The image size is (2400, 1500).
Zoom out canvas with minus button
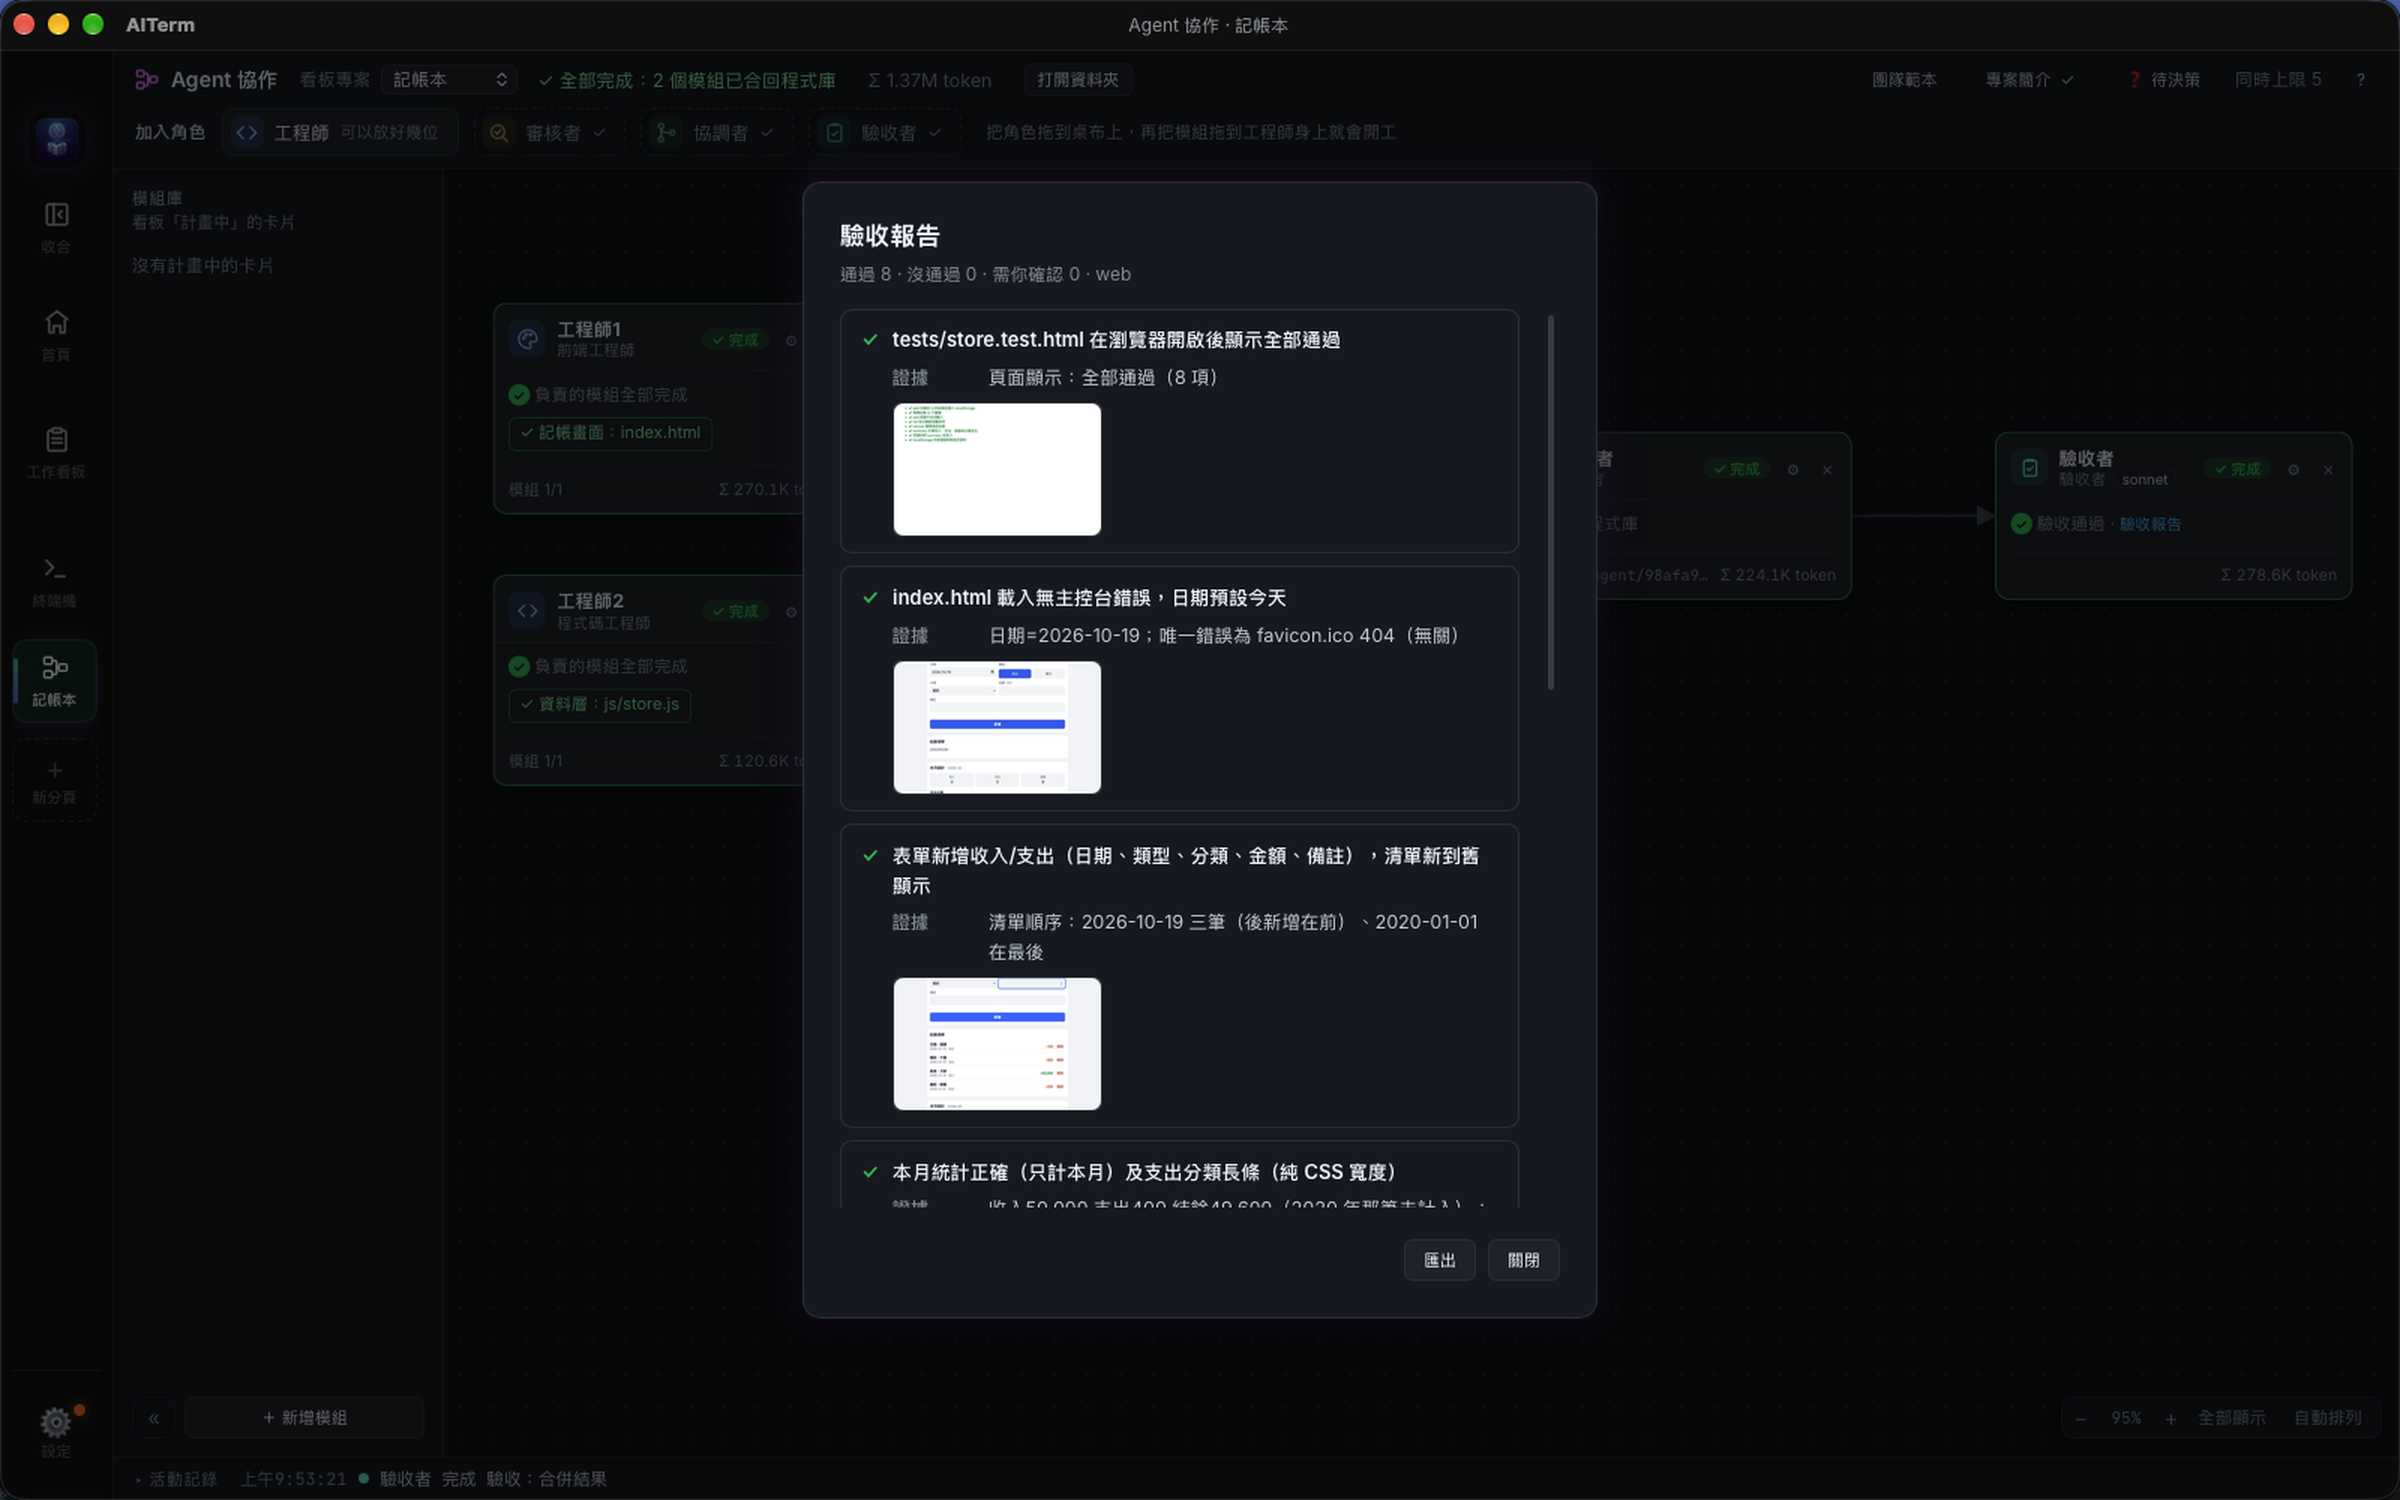pyautogui.click(x=2081, y=1418)
